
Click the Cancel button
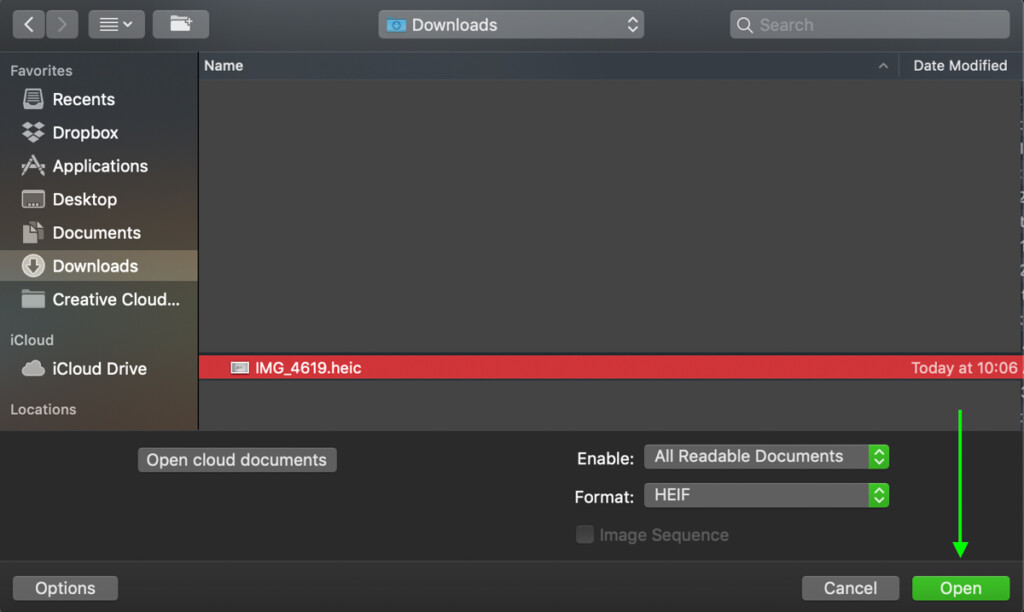tap(850, 588)
